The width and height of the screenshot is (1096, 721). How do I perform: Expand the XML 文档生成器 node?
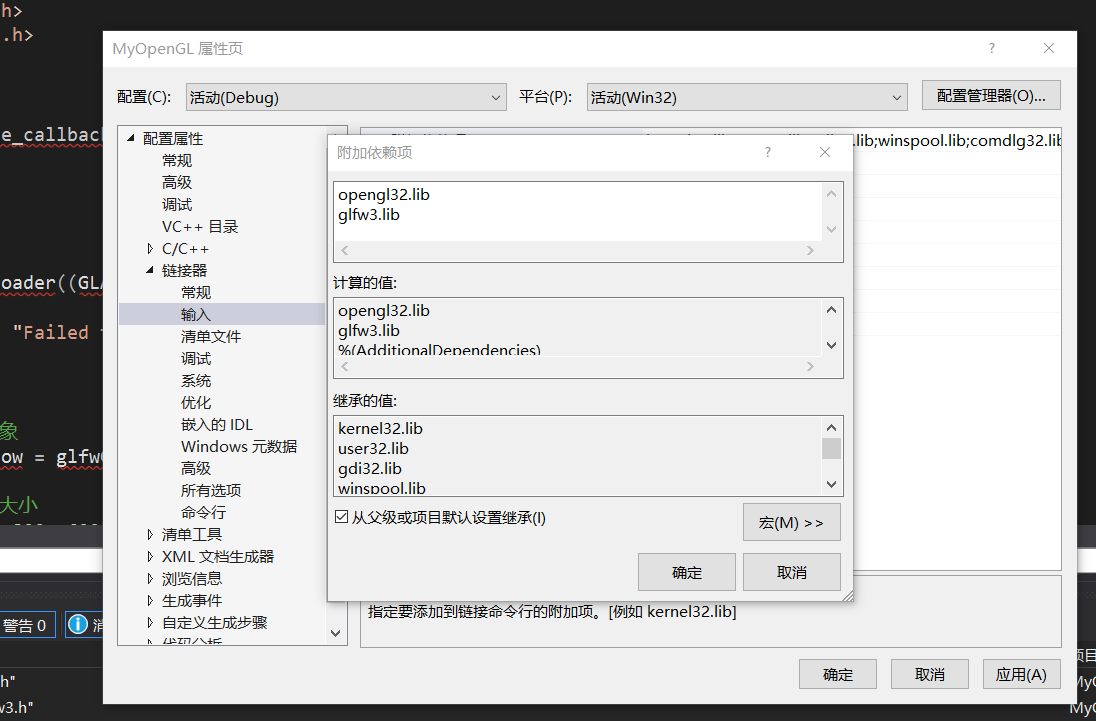coord(150,557)
